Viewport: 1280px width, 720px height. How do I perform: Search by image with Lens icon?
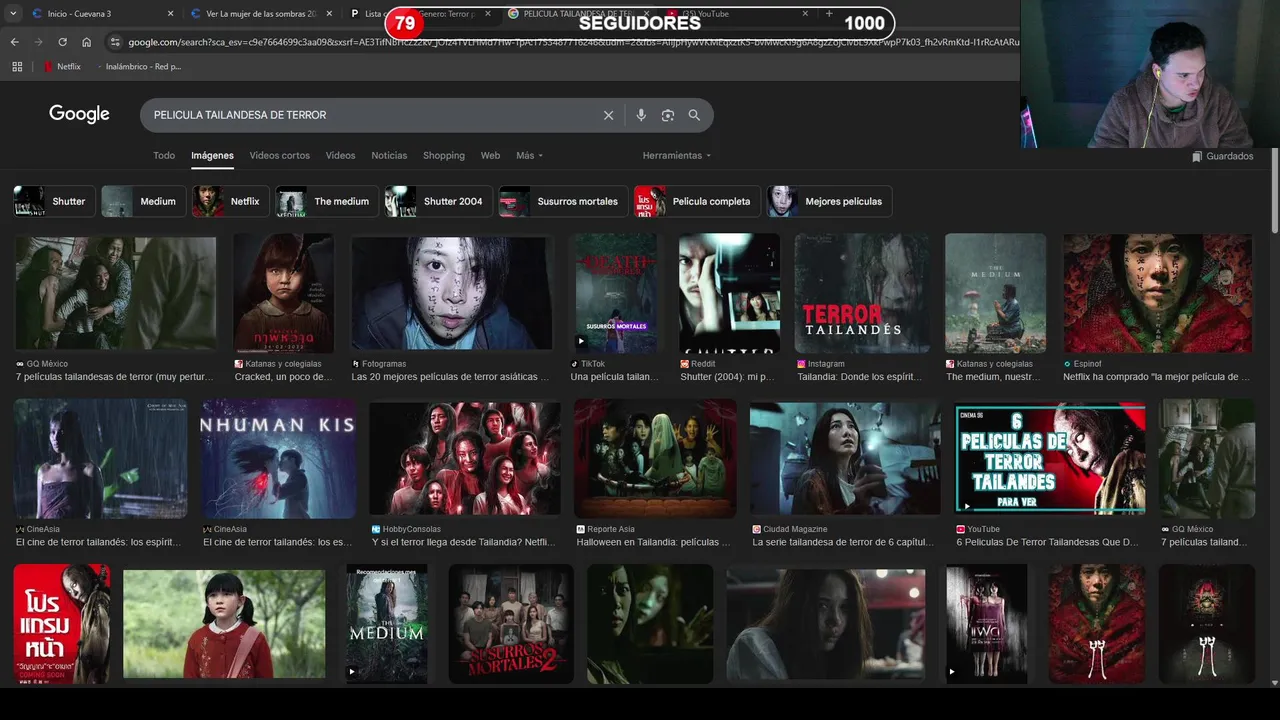click(x=668, y=115)
